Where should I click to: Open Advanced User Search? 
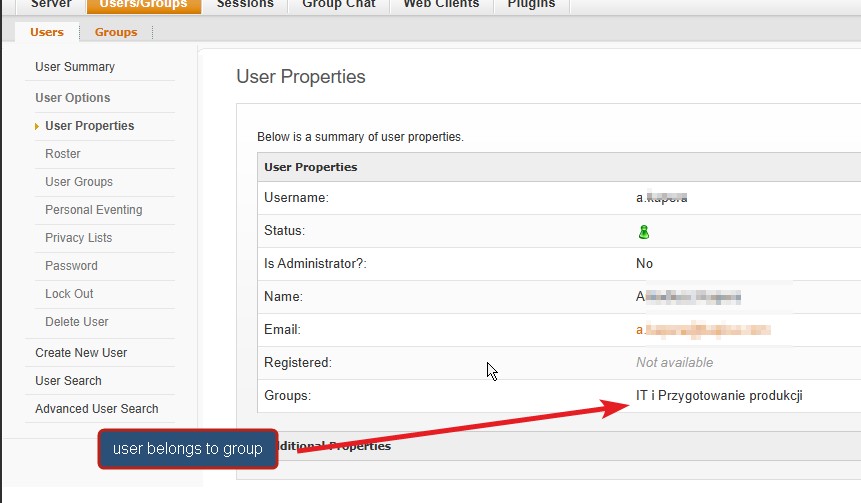click(x=97, y=409)
